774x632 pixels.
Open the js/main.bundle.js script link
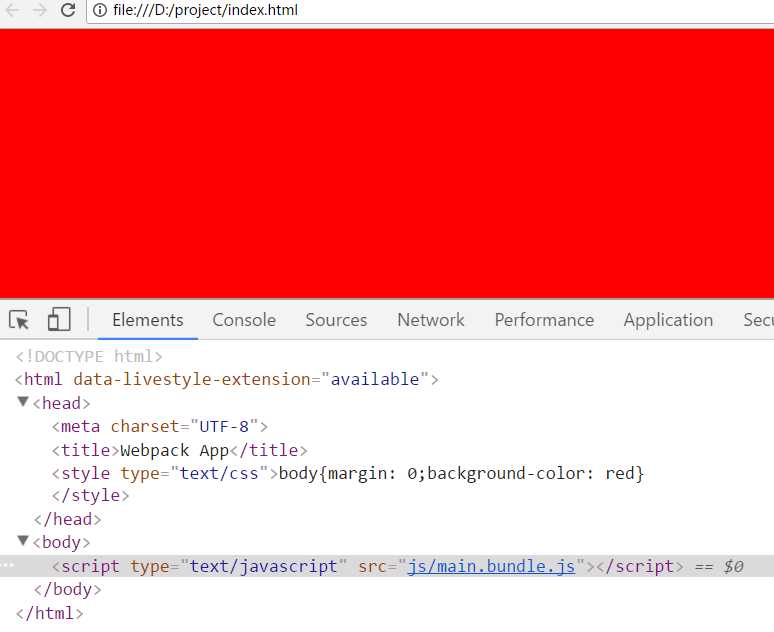click(x=491, y=566)
